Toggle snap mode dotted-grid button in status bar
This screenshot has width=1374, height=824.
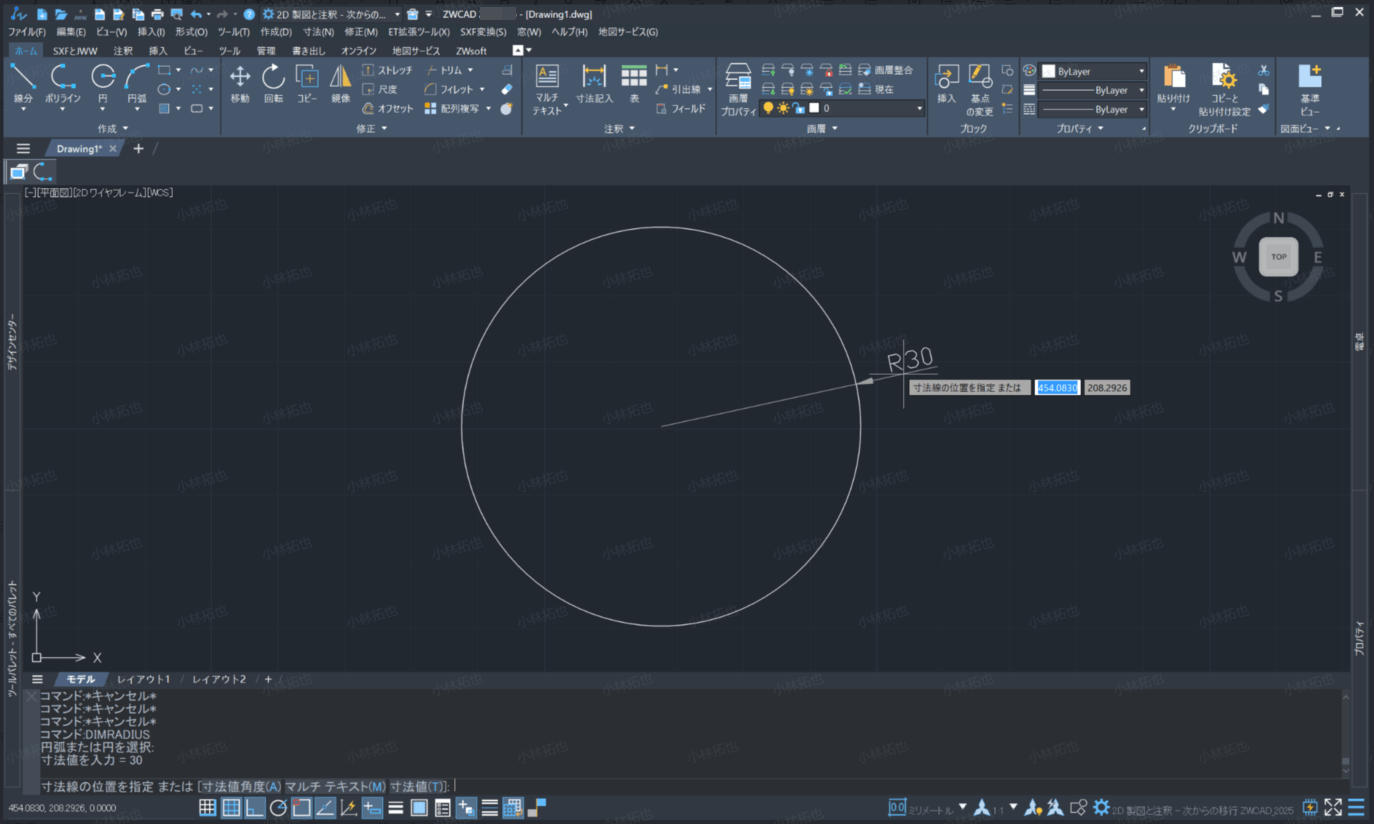(207, 808)
